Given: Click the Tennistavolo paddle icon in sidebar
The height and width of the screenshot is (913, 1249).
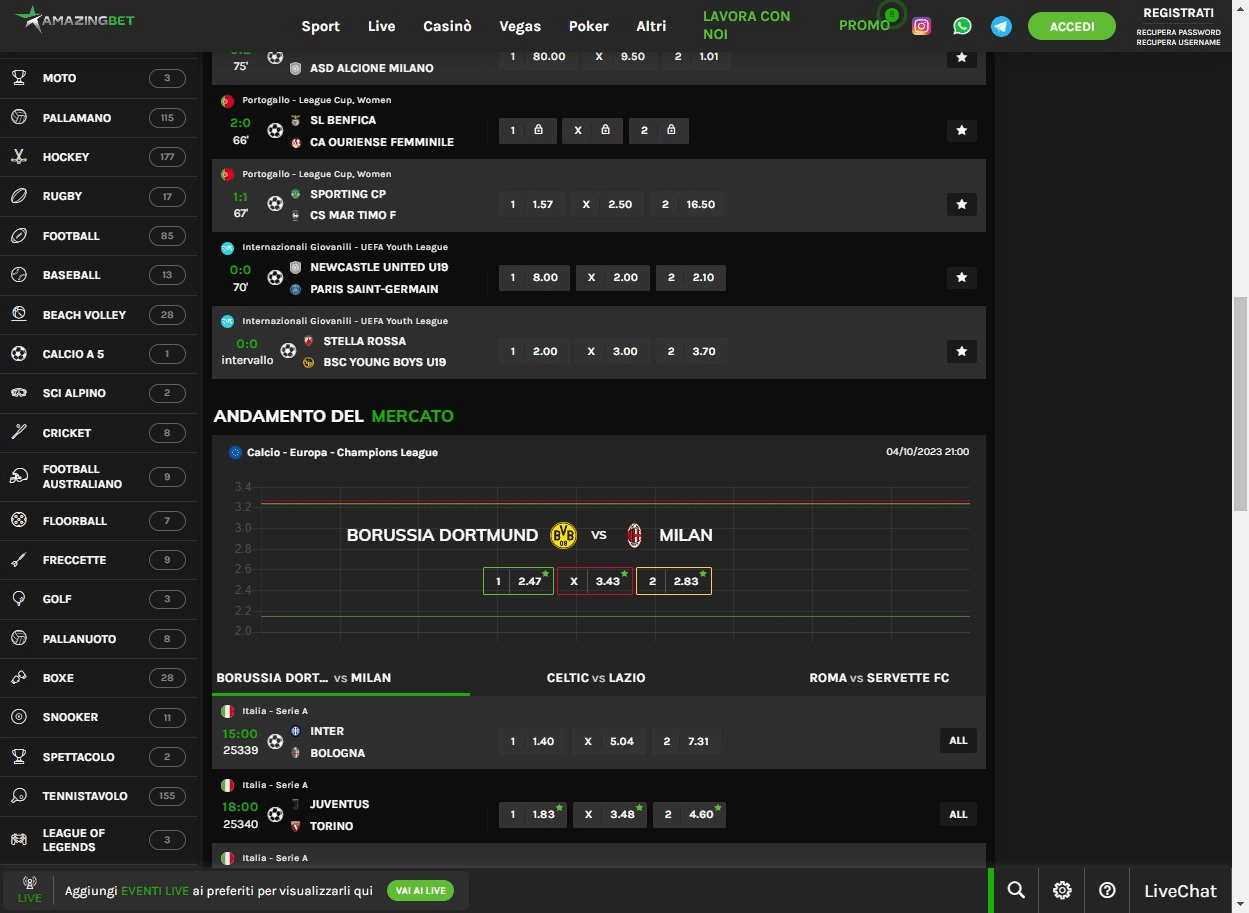Looking at the screenshot, I should click(19, 796).
